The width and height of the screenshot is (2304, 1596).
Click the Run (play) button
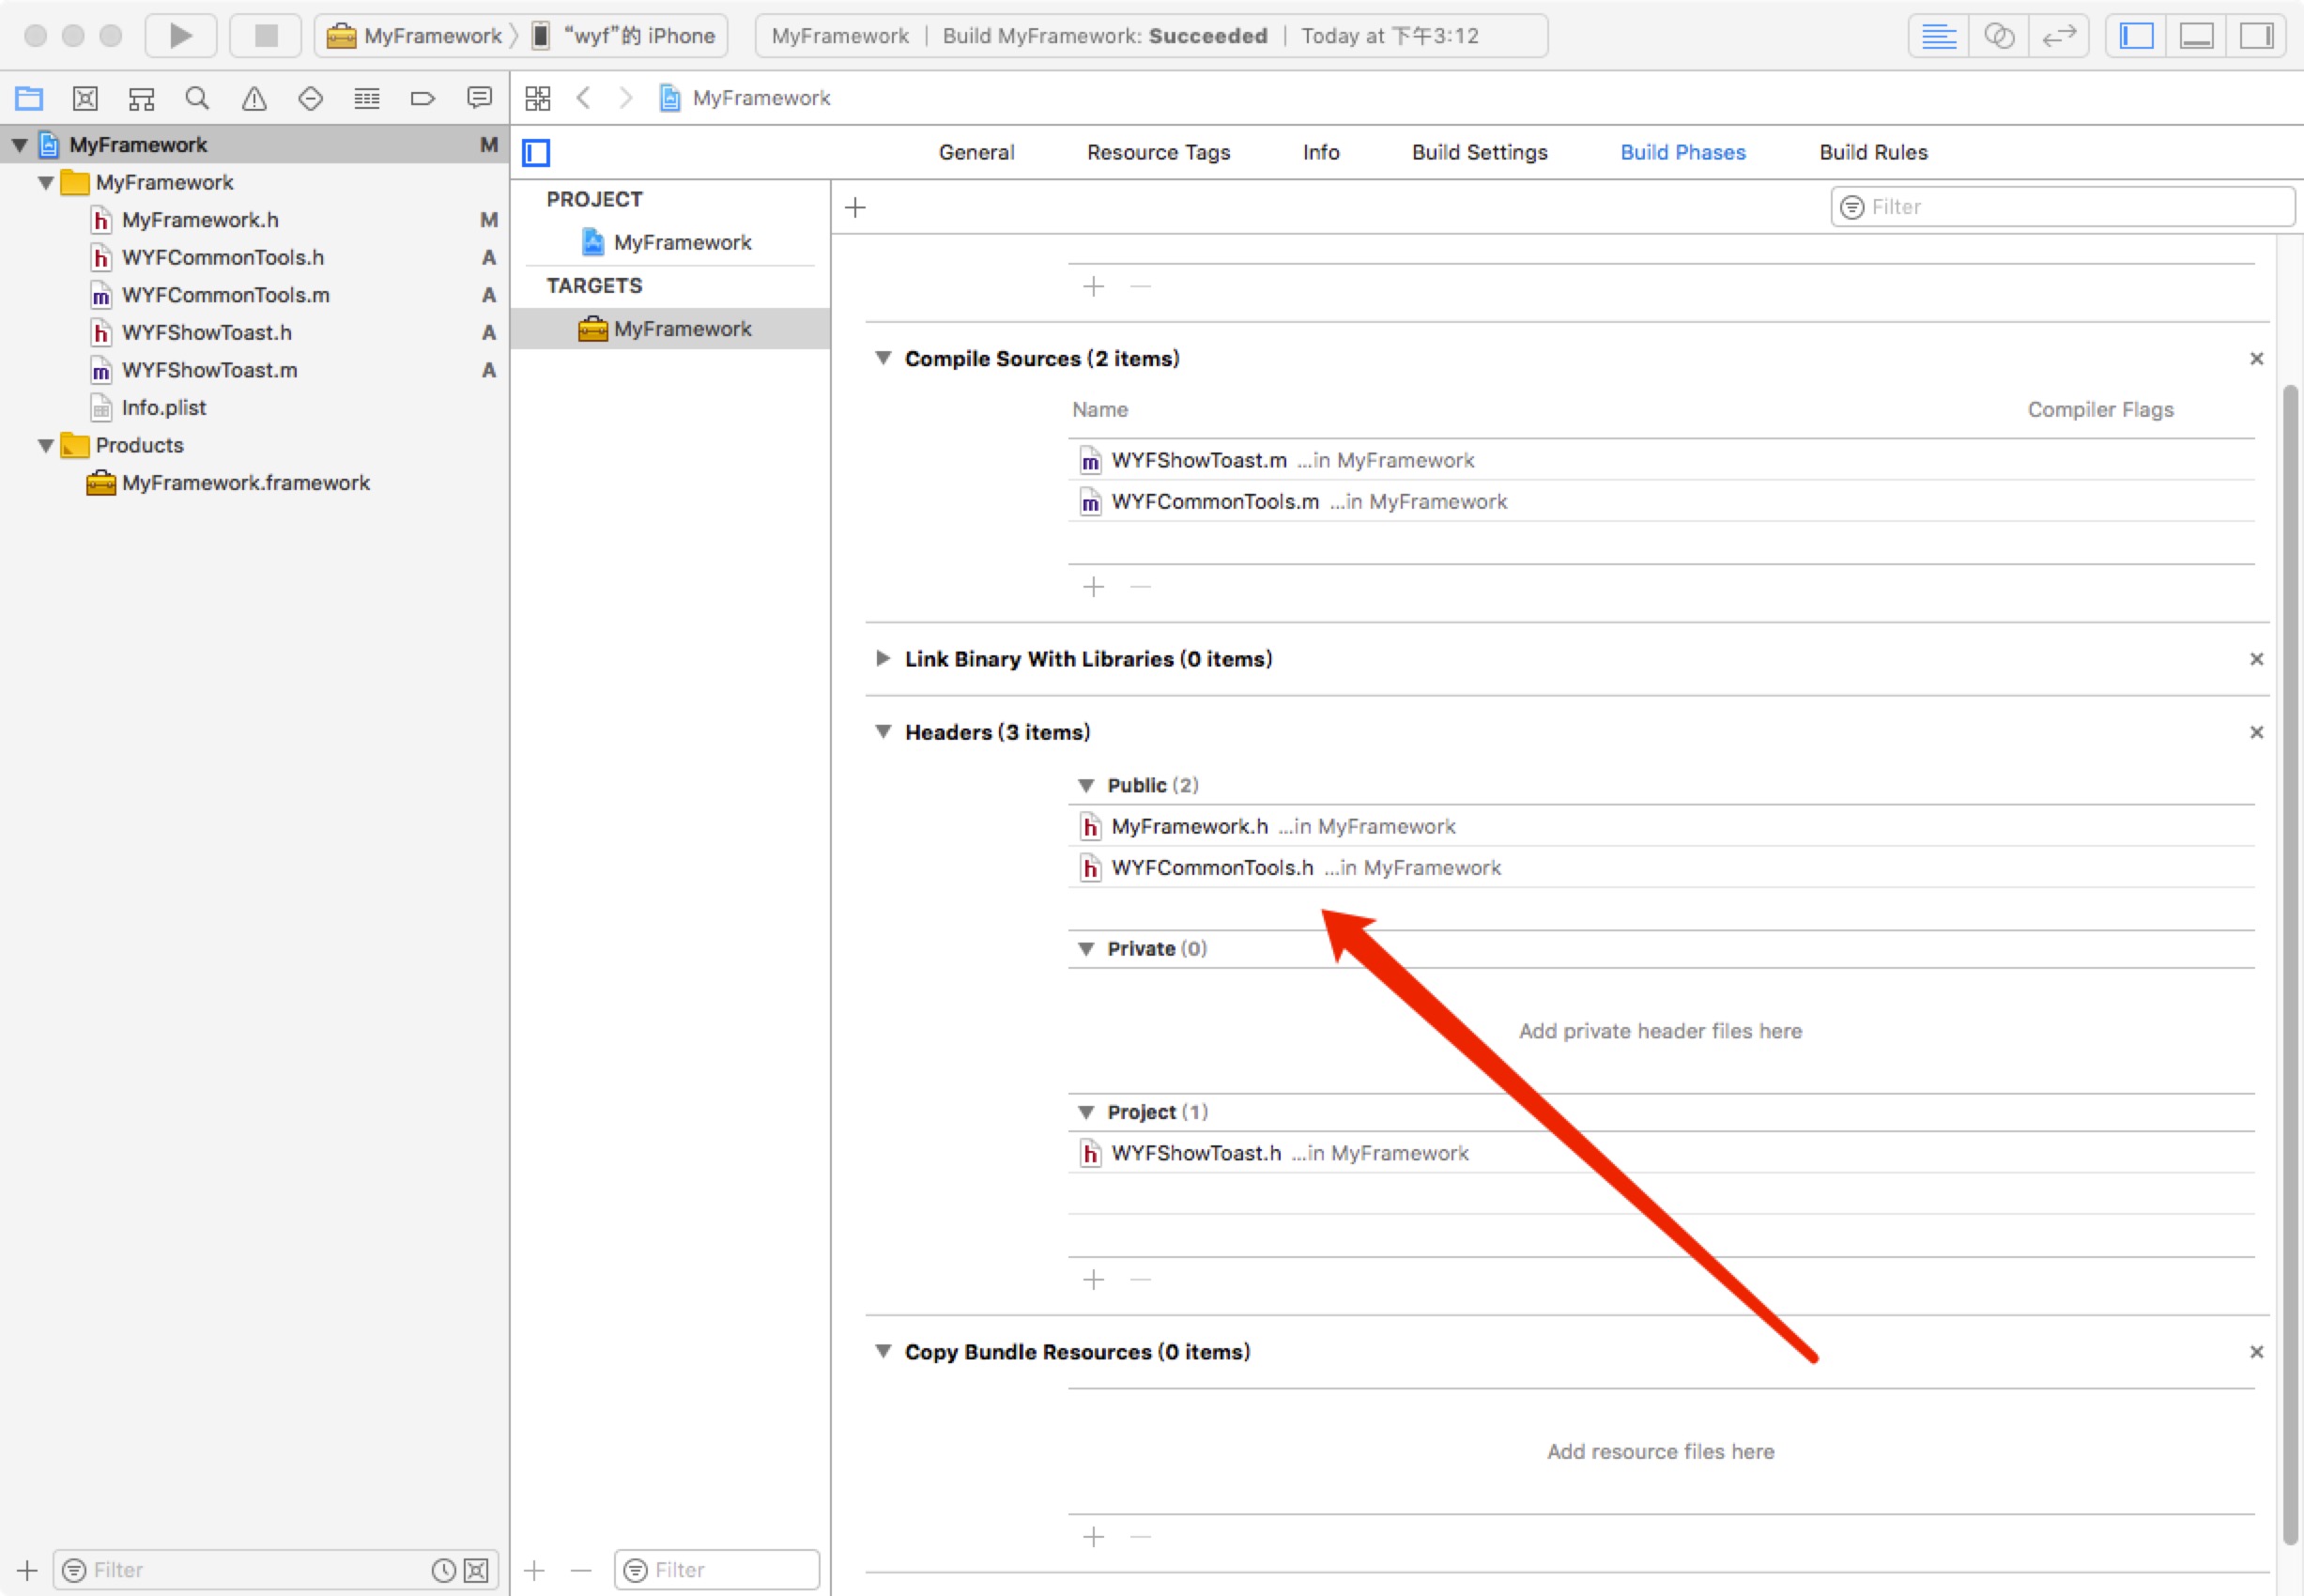tap(181, 36)
